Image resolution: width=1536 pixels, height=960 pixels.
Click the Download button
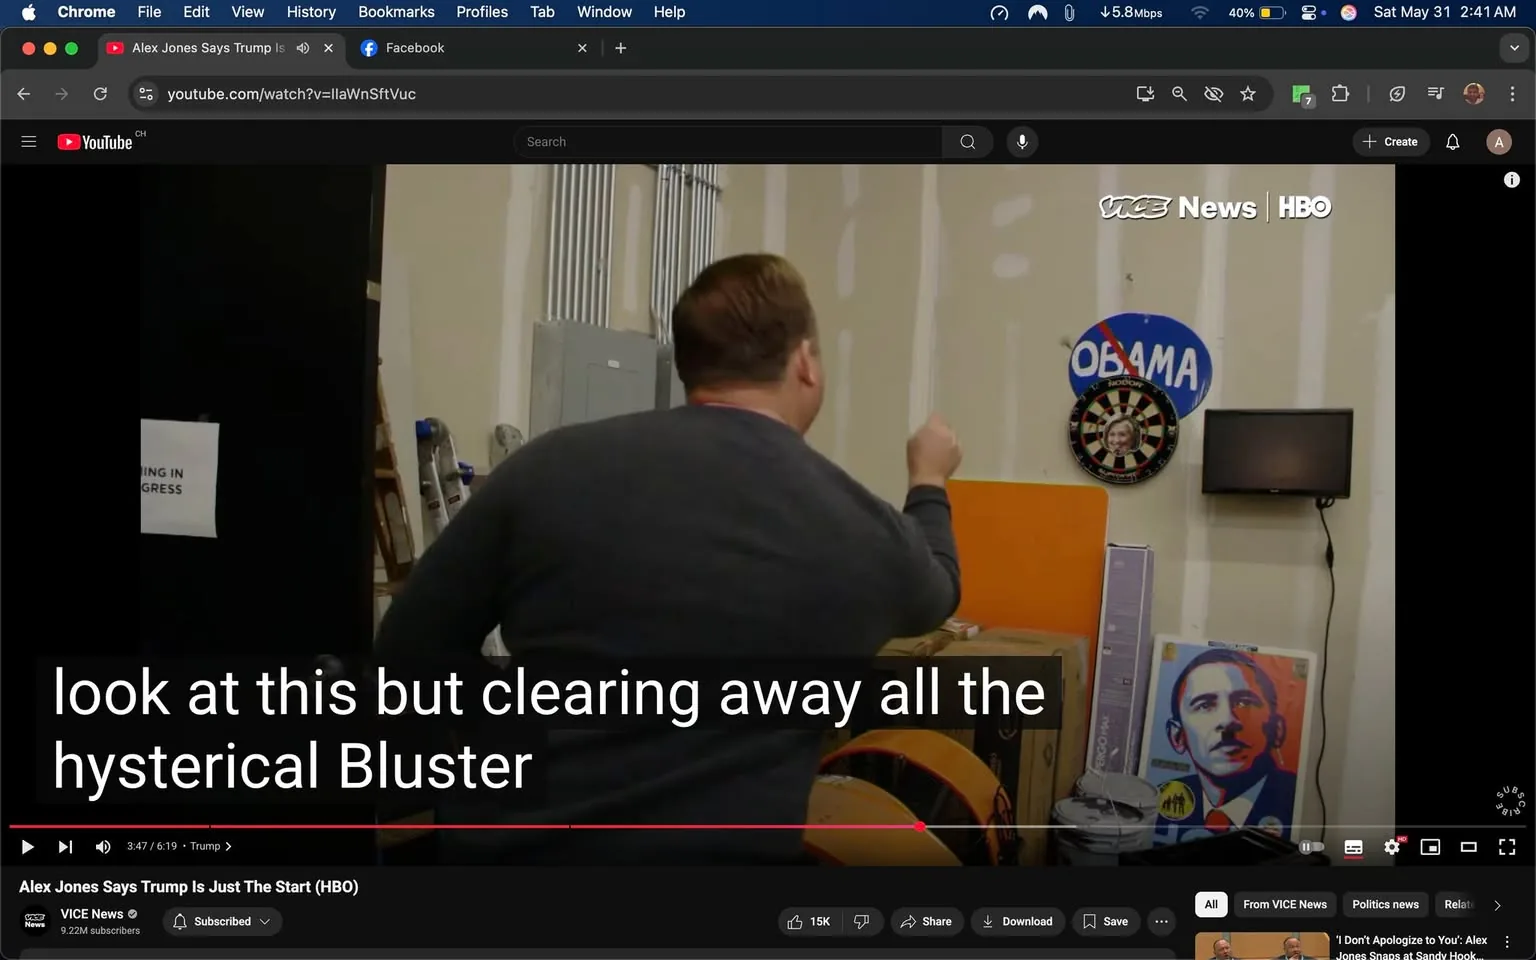1017,921
